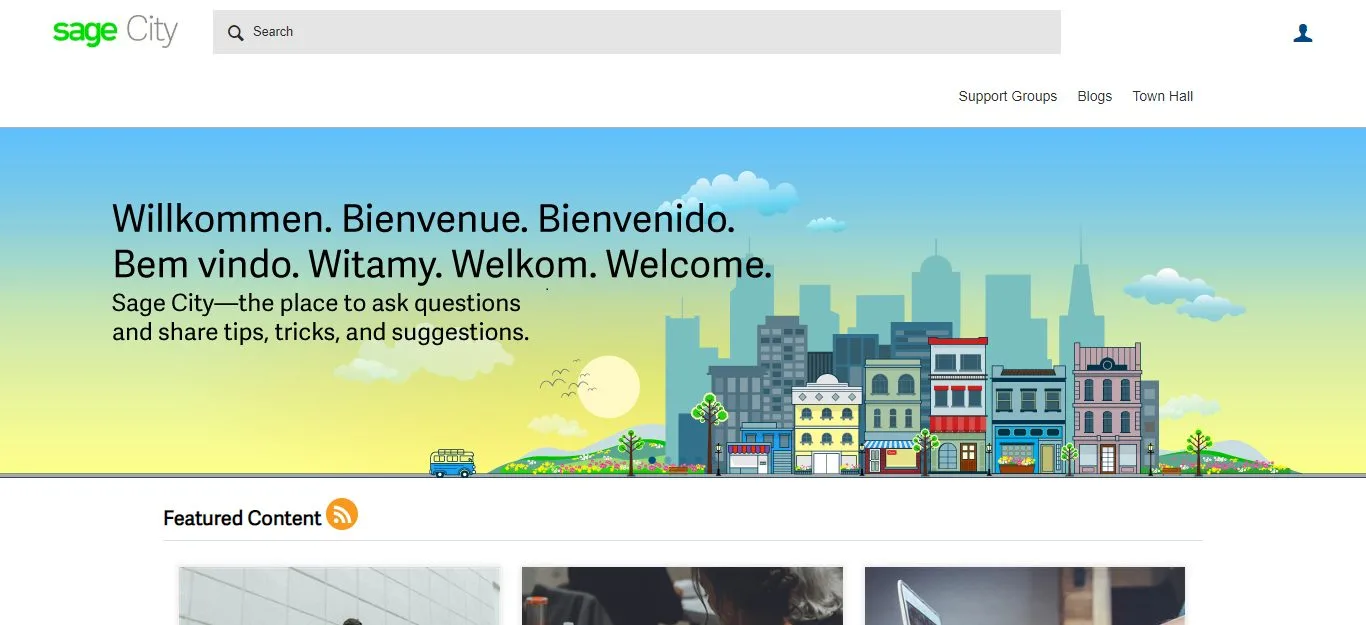Image resolution: width=1366 pixels, height=625 pixels.
Task: Open the Support Groups menu
Action: (x=1007, y=96)
